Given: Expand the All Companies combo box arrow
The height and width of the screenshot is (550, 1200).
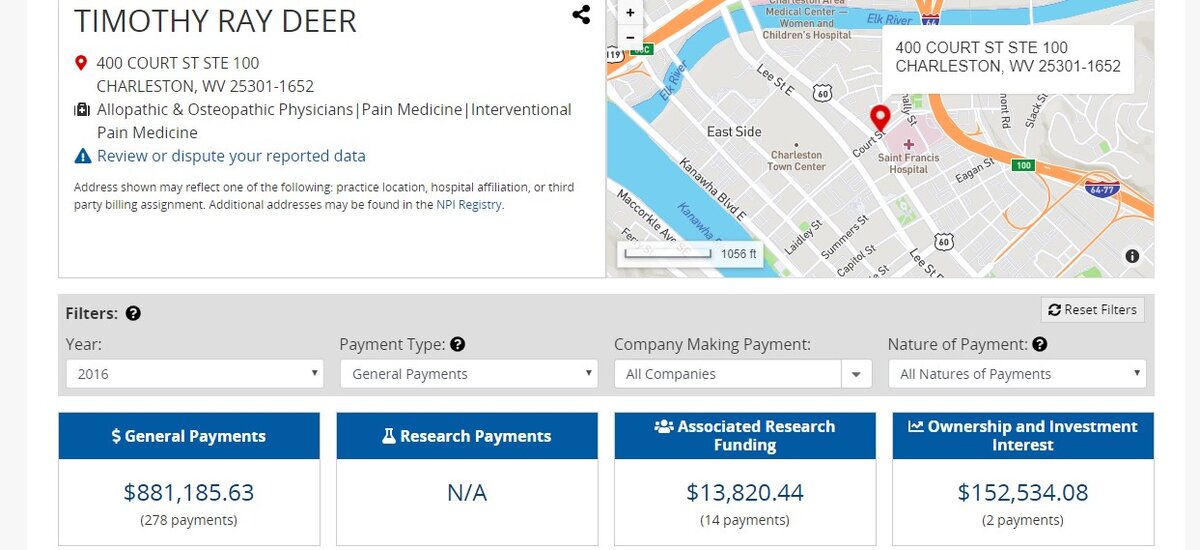Looking at the screenshot, I should (856, 374).
